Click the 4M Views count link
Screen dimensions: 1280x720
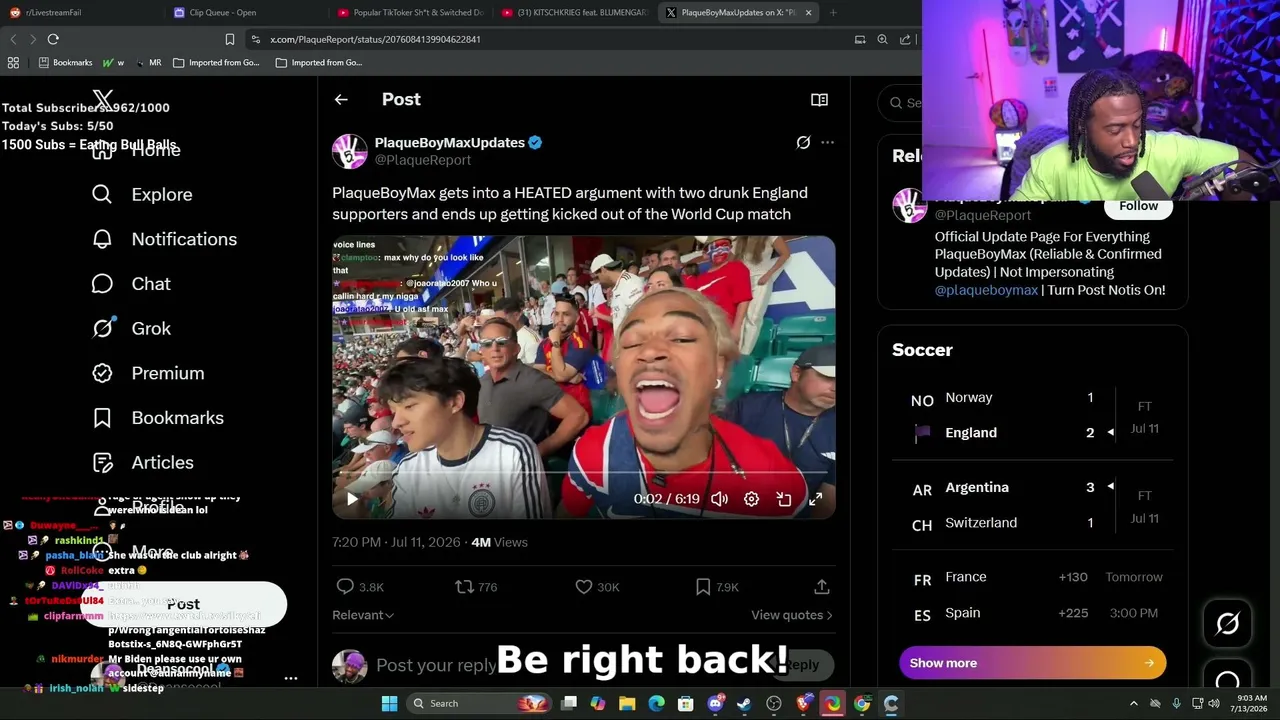(x=499, y=542)
